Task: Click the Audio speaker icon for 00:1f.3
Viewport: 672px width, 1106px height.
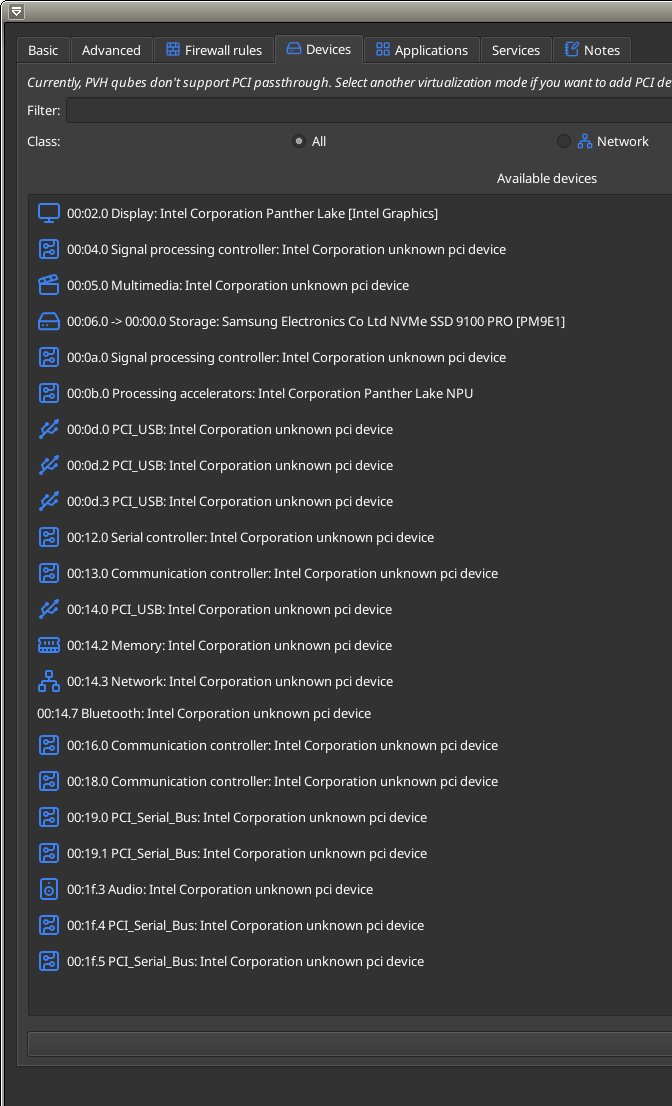Action: 49,889
